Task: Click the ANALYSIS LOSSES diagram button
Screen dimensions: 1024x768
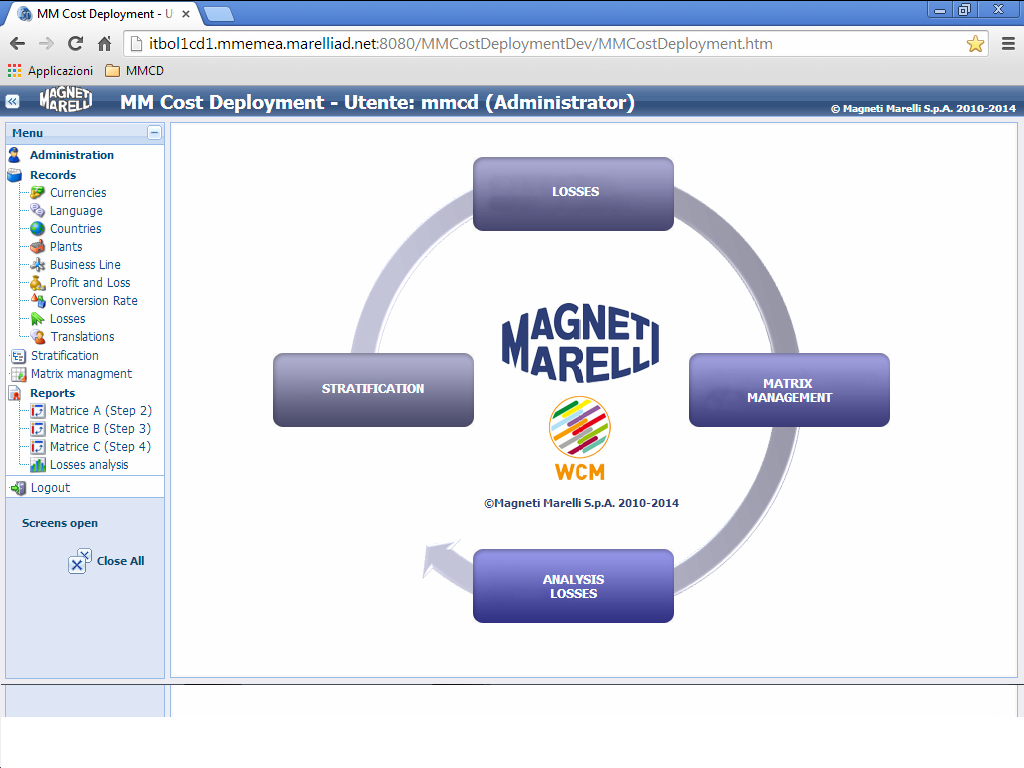Action: pyautogui.click(x=573, y=586)
